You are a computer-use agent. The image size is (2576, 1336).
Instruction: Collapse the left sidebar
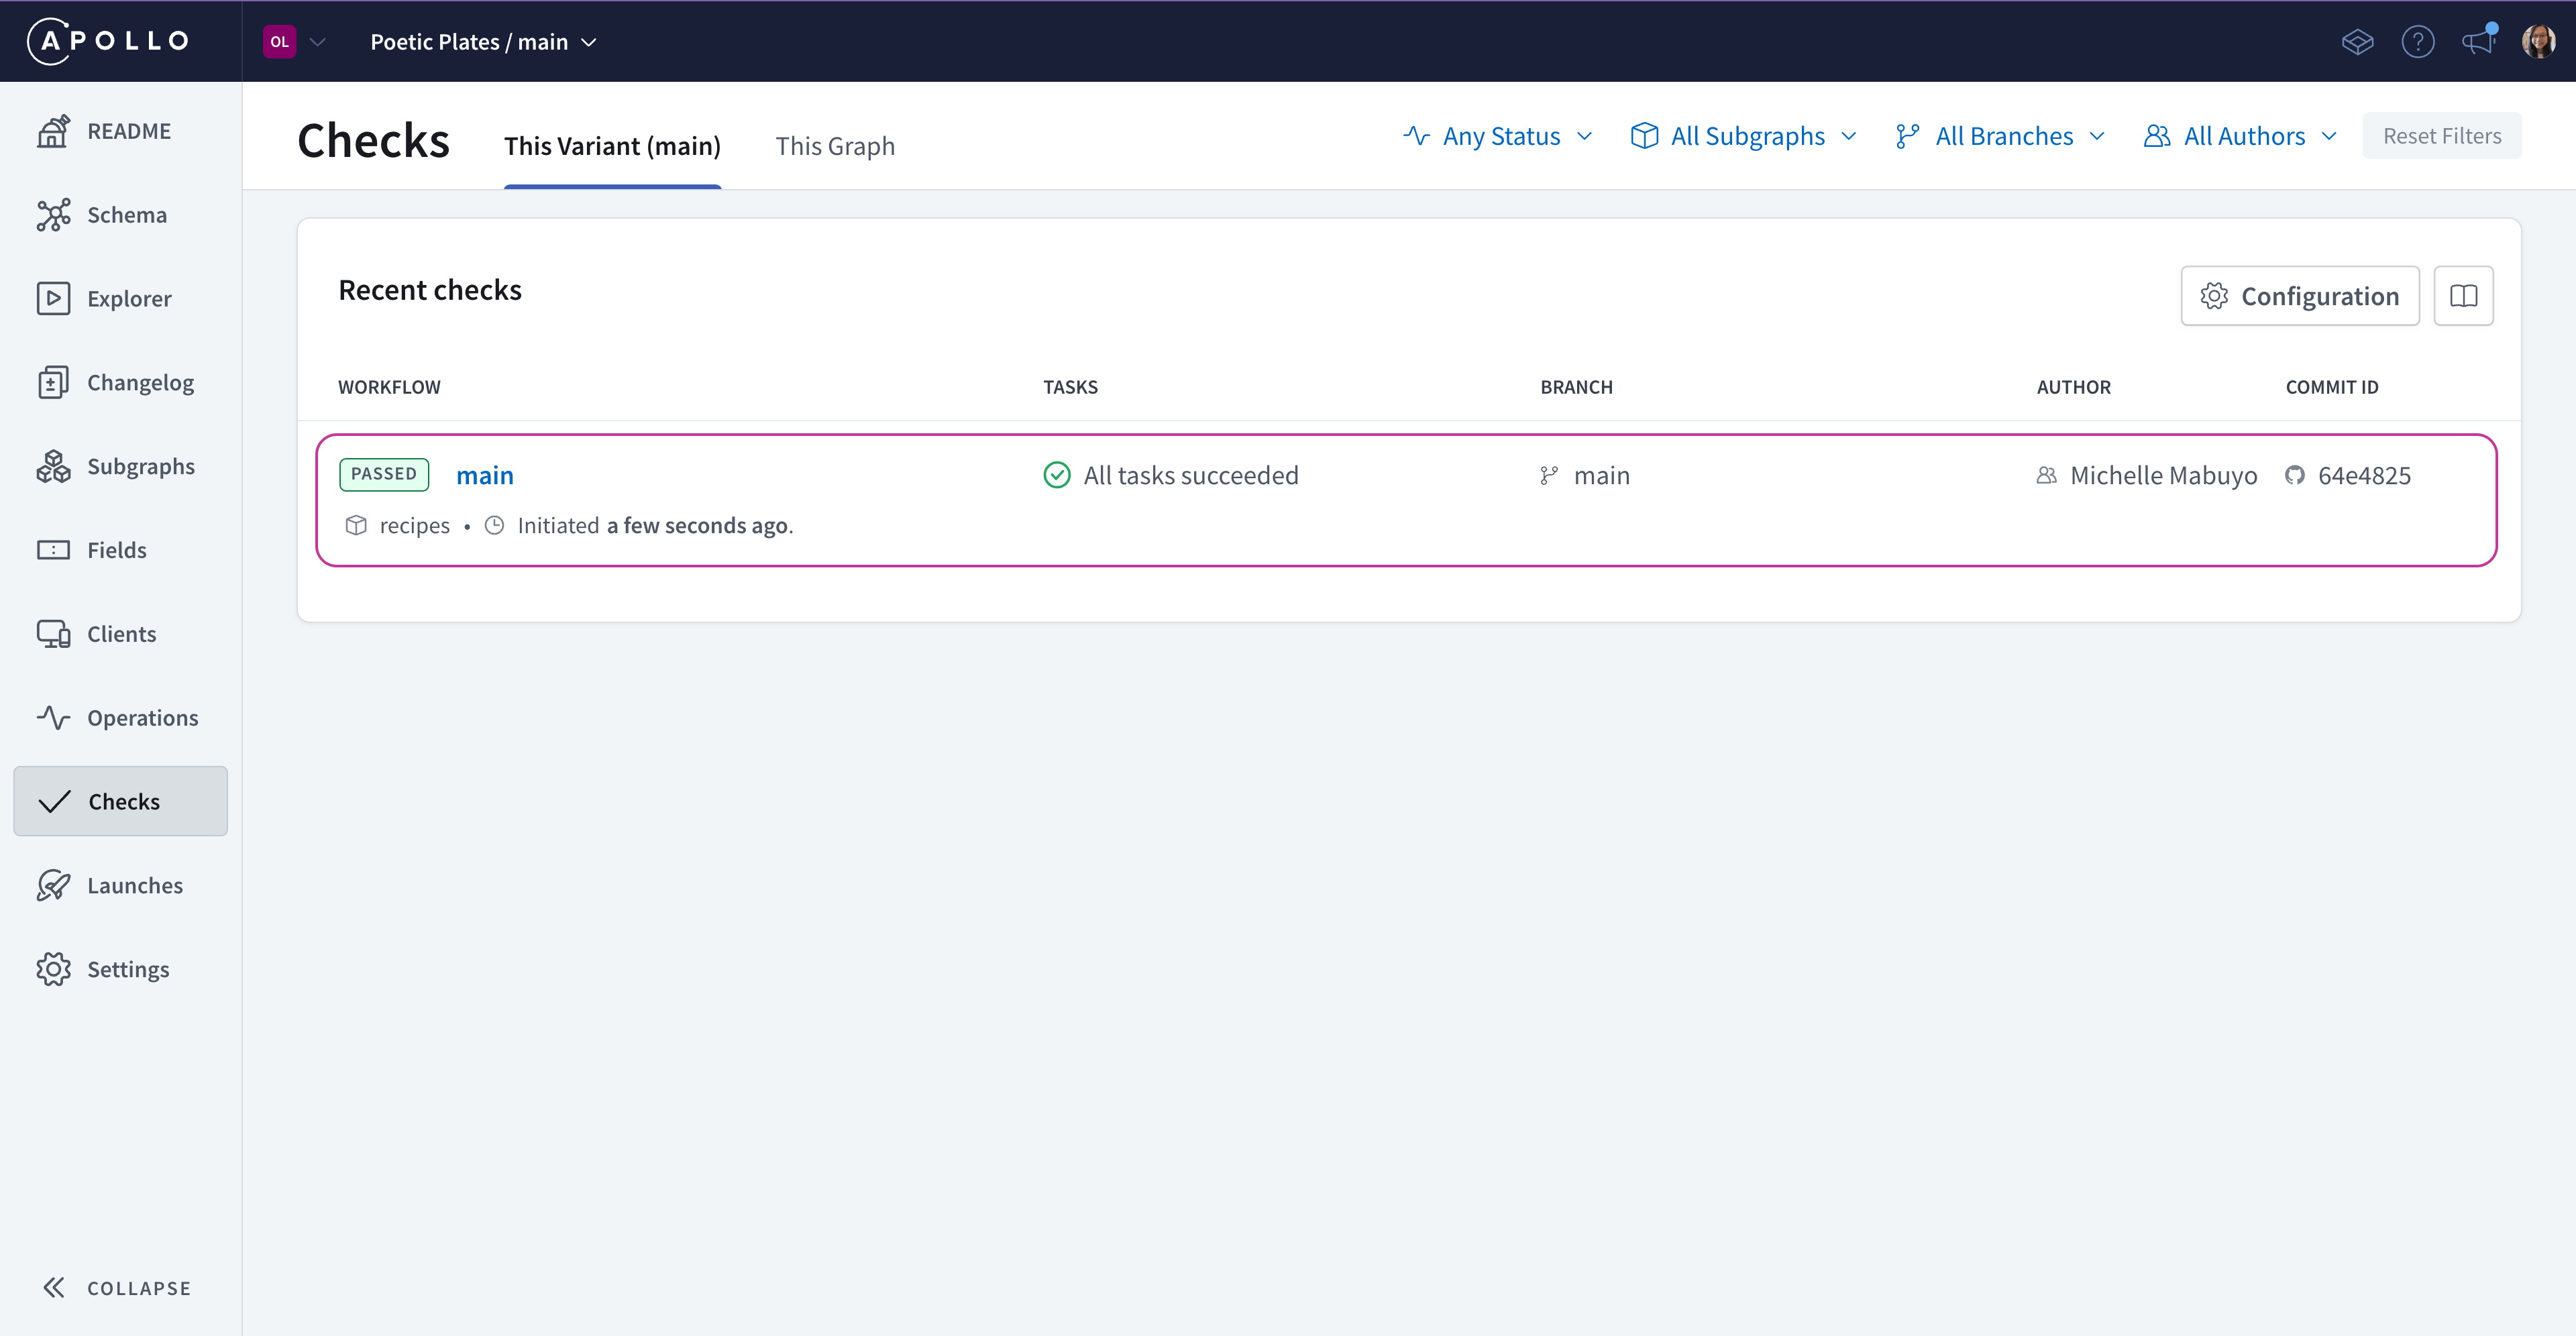pyautogui.click(x=116, y=1288)
